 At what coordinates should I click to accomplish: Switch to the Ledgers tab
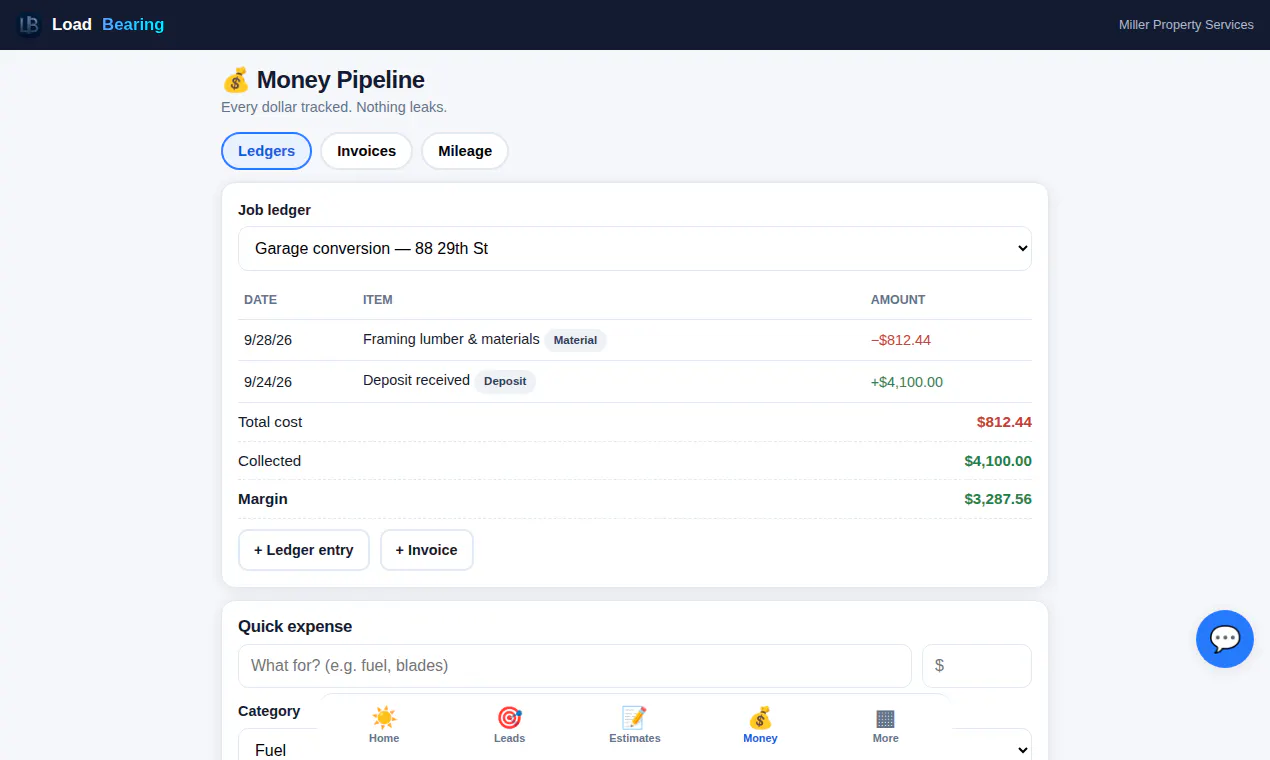tap(266, 151)
